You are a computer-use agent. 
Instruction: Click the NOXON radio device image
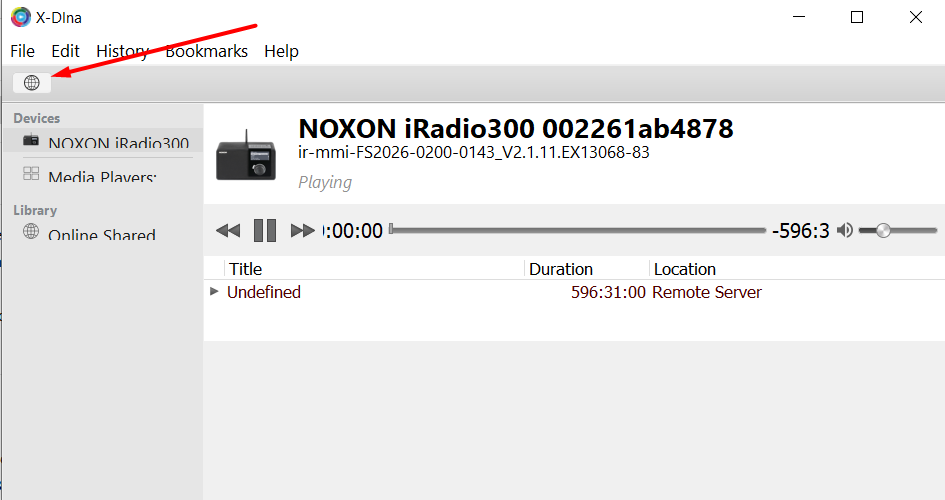(x=246, y=157)
